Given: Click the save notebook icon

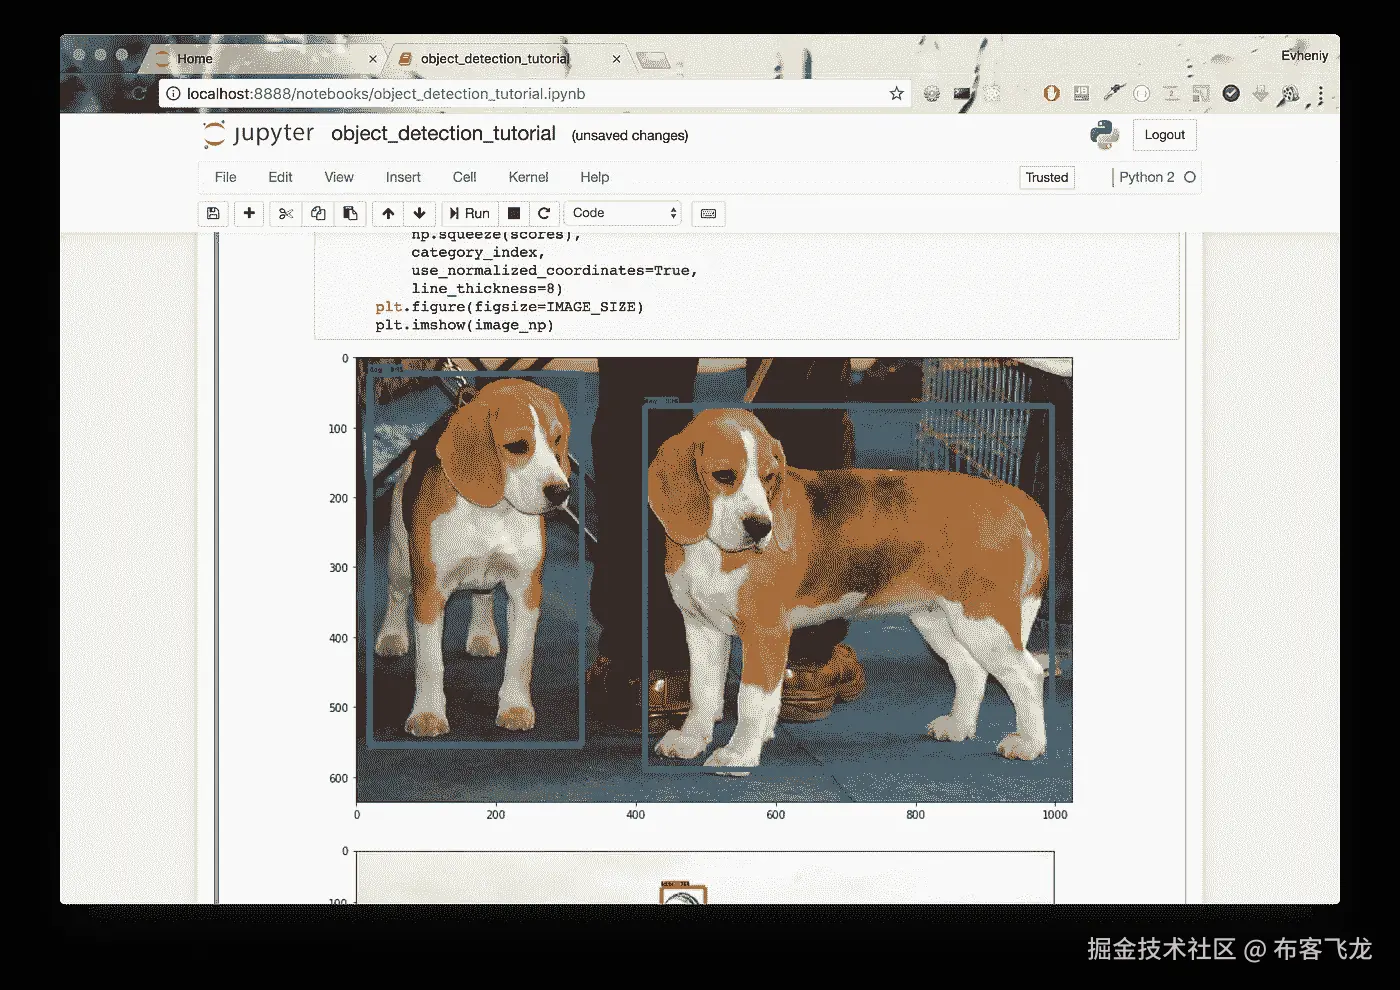Looking at the screenshot, I should click(x=213, y=213).
